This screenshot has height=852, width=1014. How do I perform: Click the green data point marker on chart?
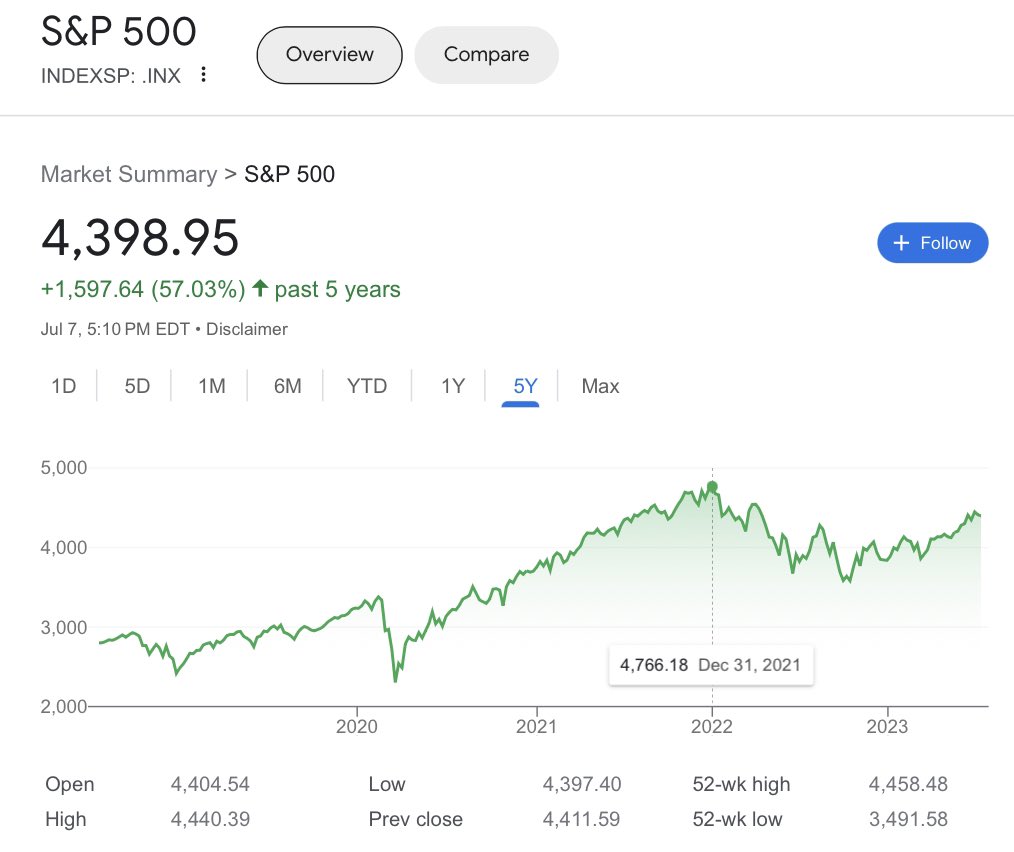[712, 486]
